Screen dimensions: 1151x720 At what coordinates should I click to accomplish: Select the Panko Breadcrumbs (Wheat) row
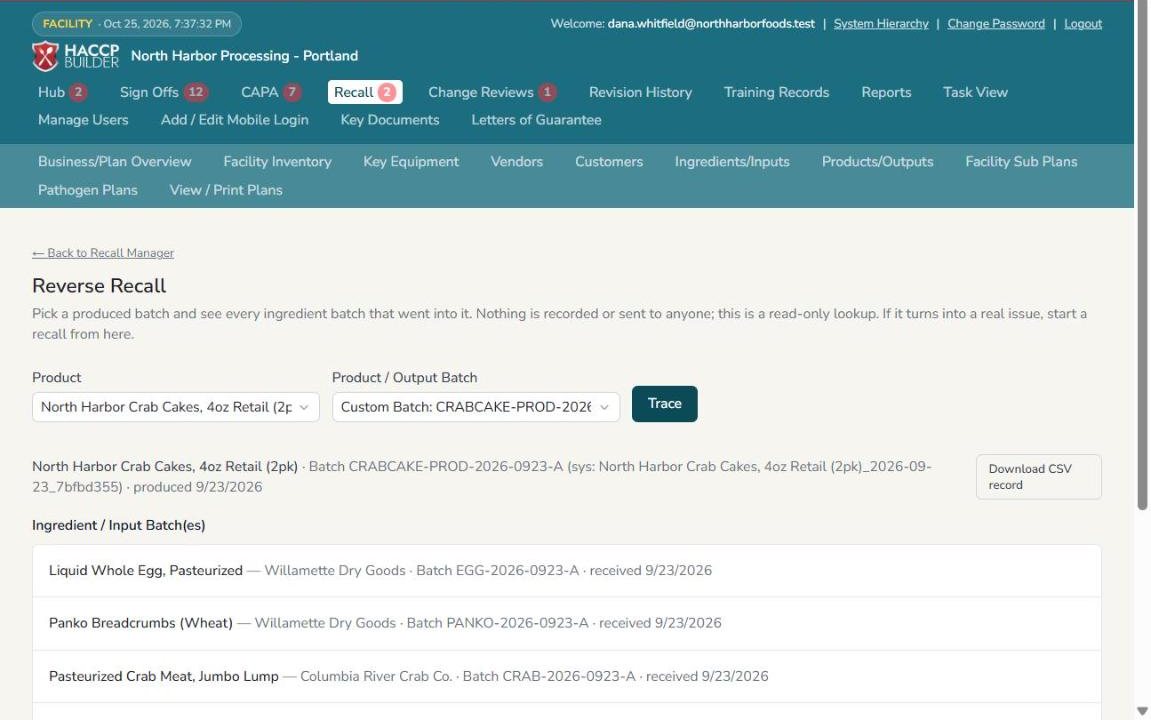coord(567,623)
